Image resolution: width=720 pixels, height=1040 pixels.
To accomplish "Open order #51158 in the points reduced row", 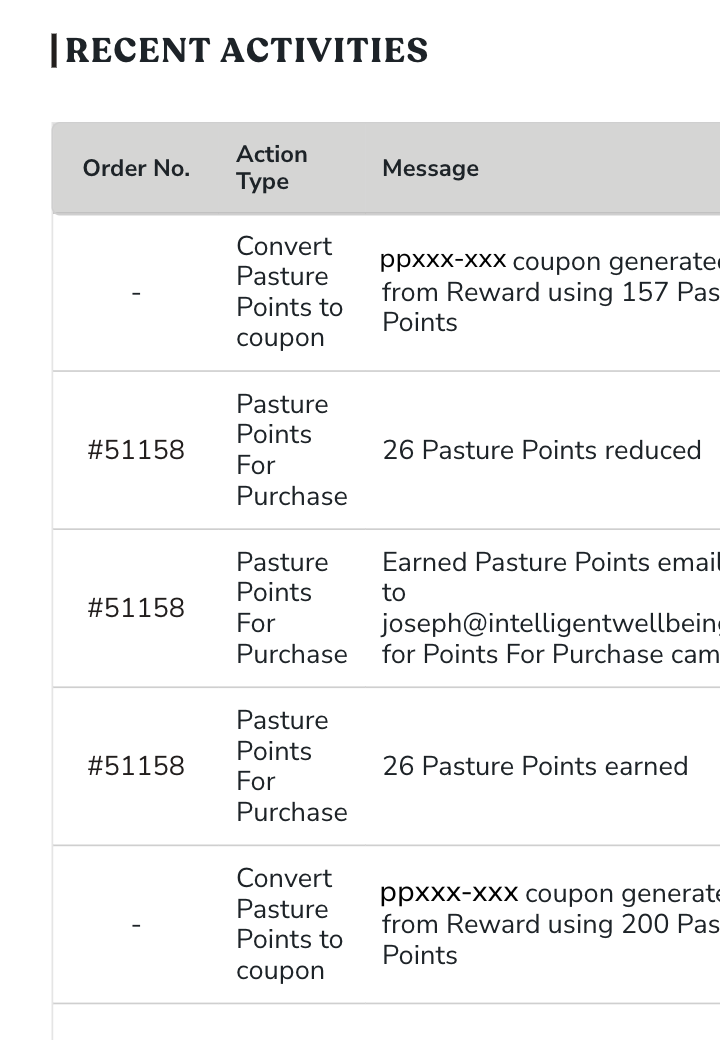I will coord(136,450).
